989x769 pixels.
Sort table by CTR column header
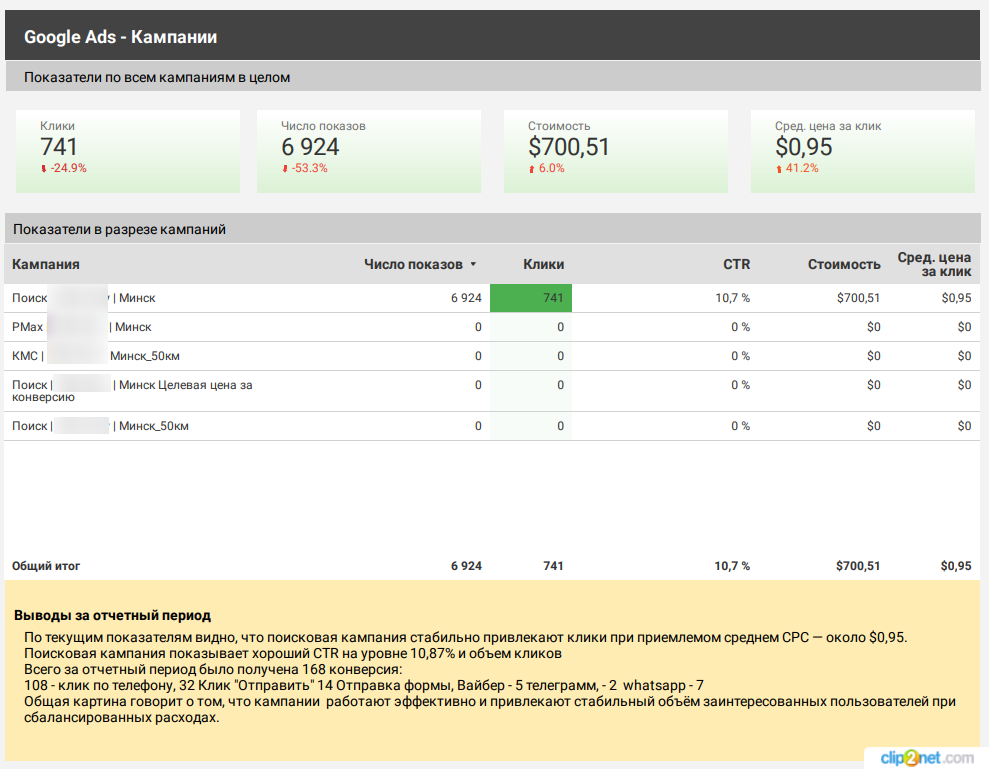pos(736,265)
